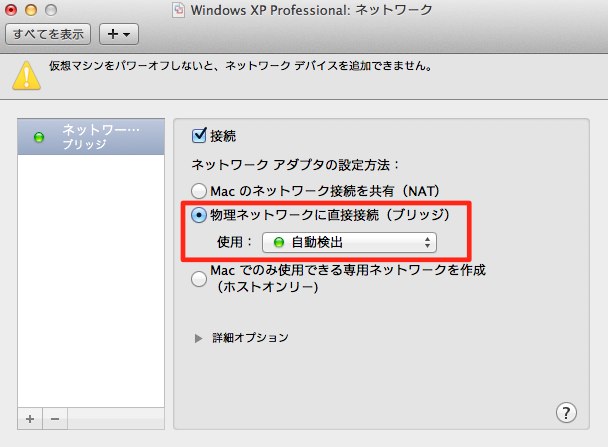Select Mac のネットワーク接続を共有 (NAT) option
Viewport: 608px width, 447px height.
click(x=199, y=191)
